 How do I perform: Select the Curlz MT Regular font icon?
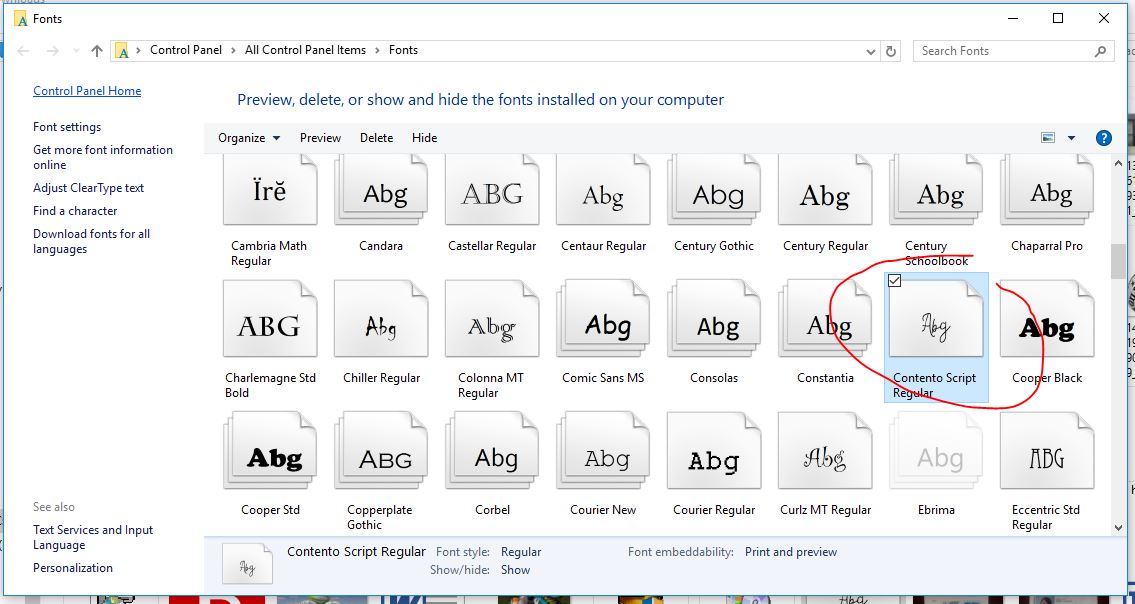825,451
